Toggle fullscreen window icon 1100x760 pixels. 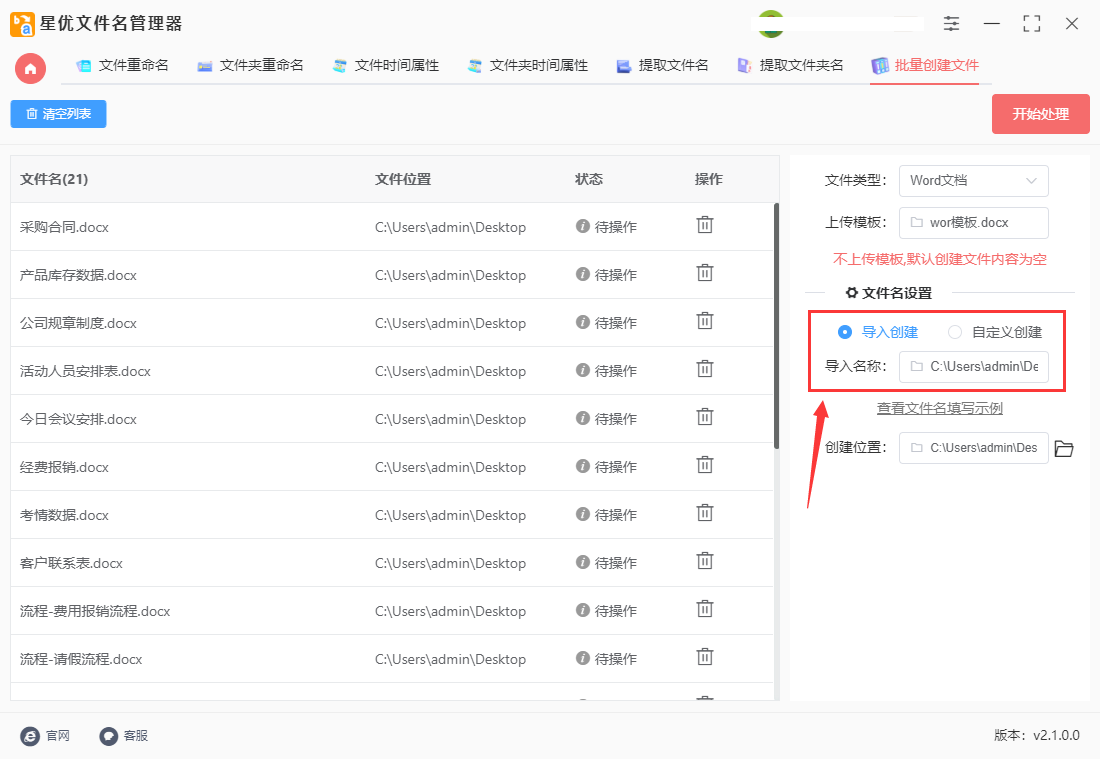1031,23
